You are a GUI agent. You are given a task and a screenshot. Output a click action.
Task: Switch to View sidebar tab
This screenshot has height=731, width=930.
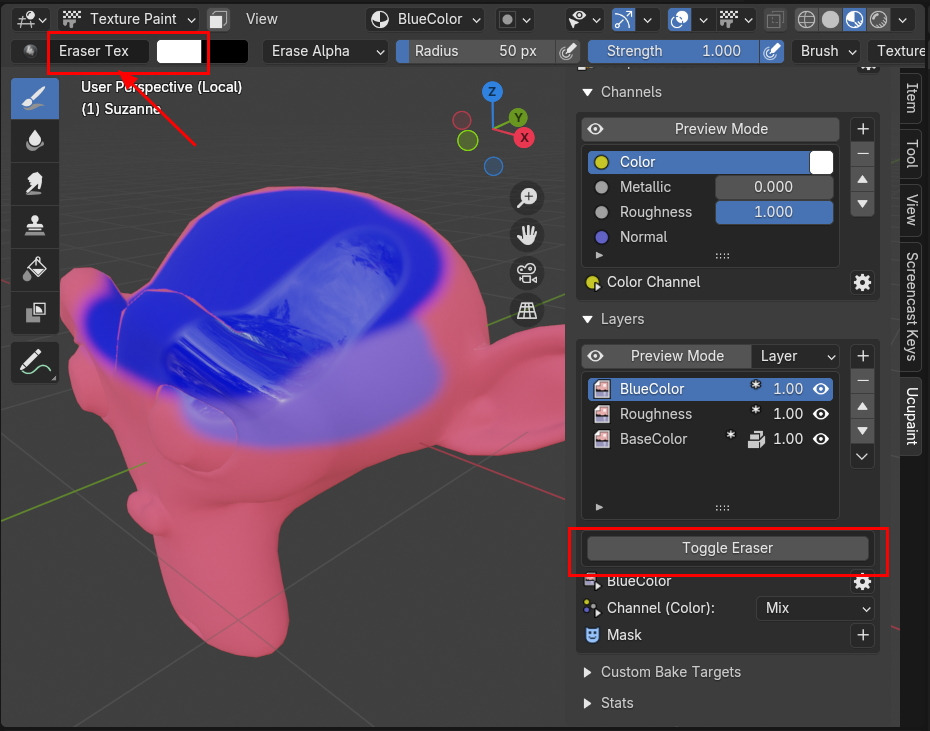[x=912, y=210]
